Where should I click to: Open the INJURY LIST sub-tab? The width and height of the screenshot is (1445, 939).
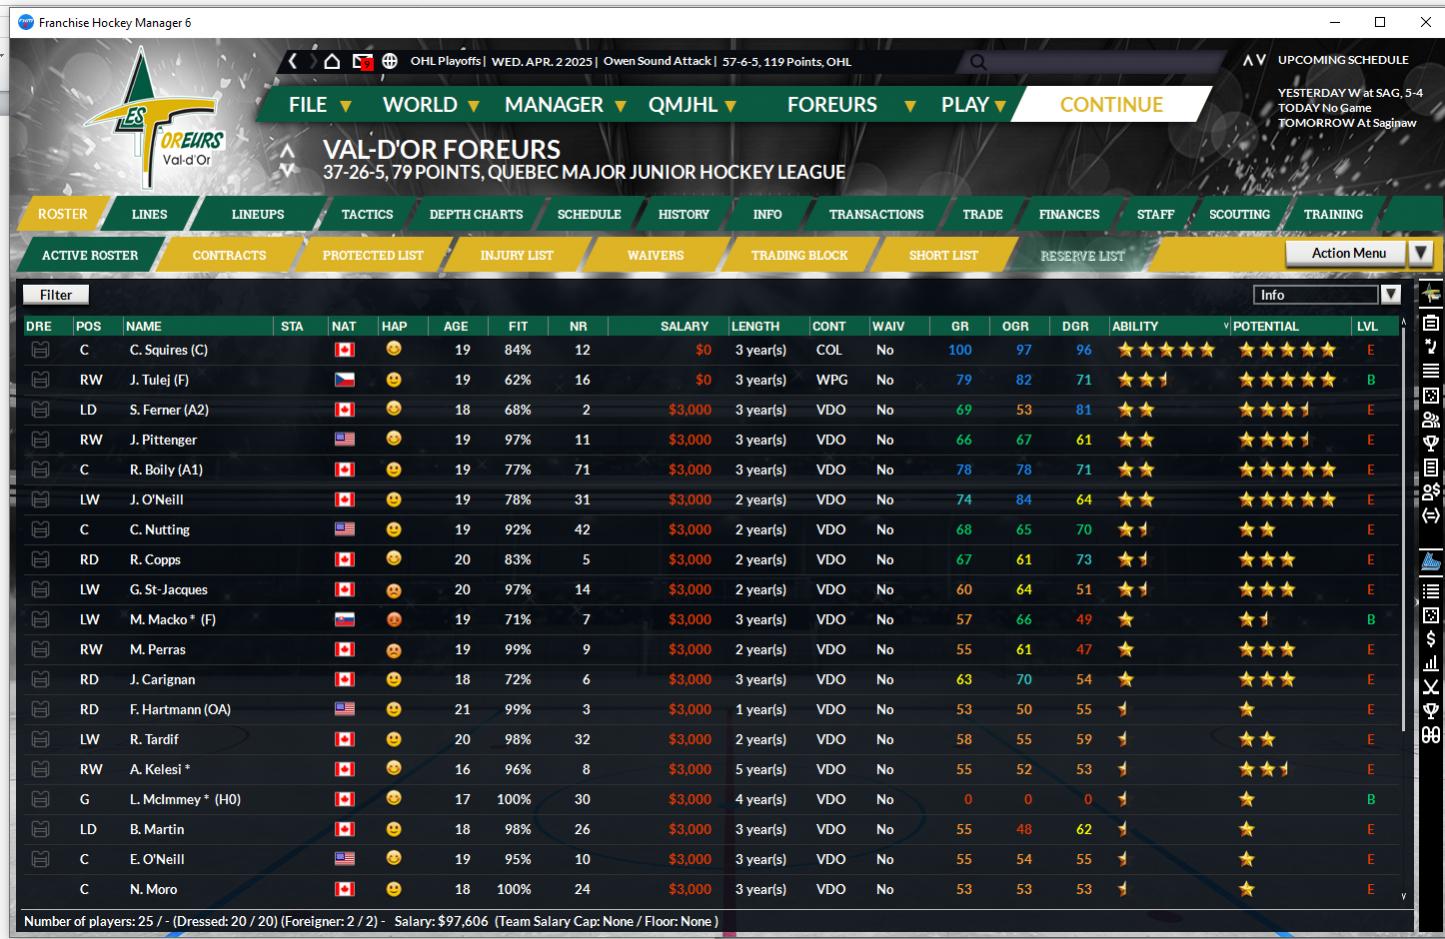pyautogui.click(x=516, y=255)
